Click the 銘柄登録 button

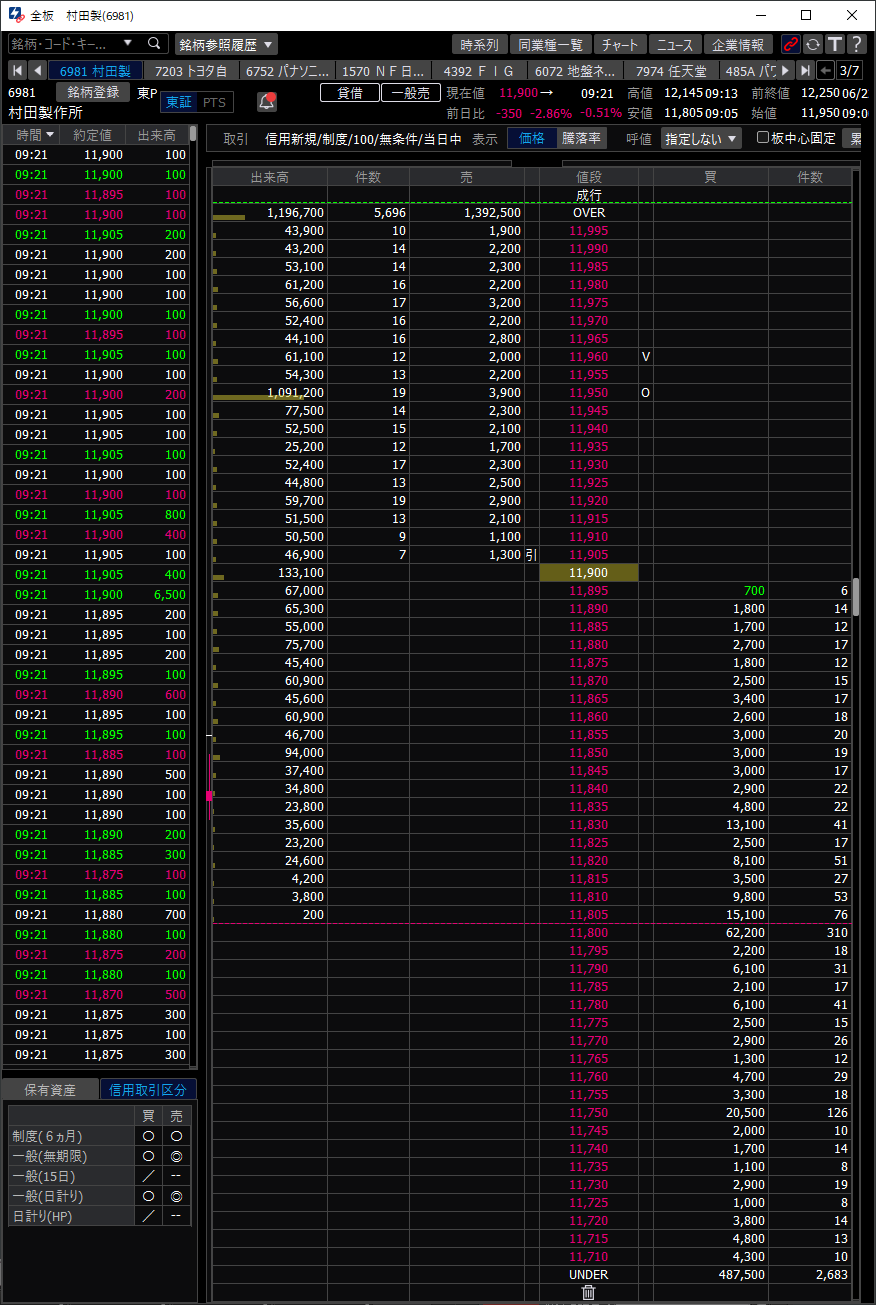click(x=93, y=92)
